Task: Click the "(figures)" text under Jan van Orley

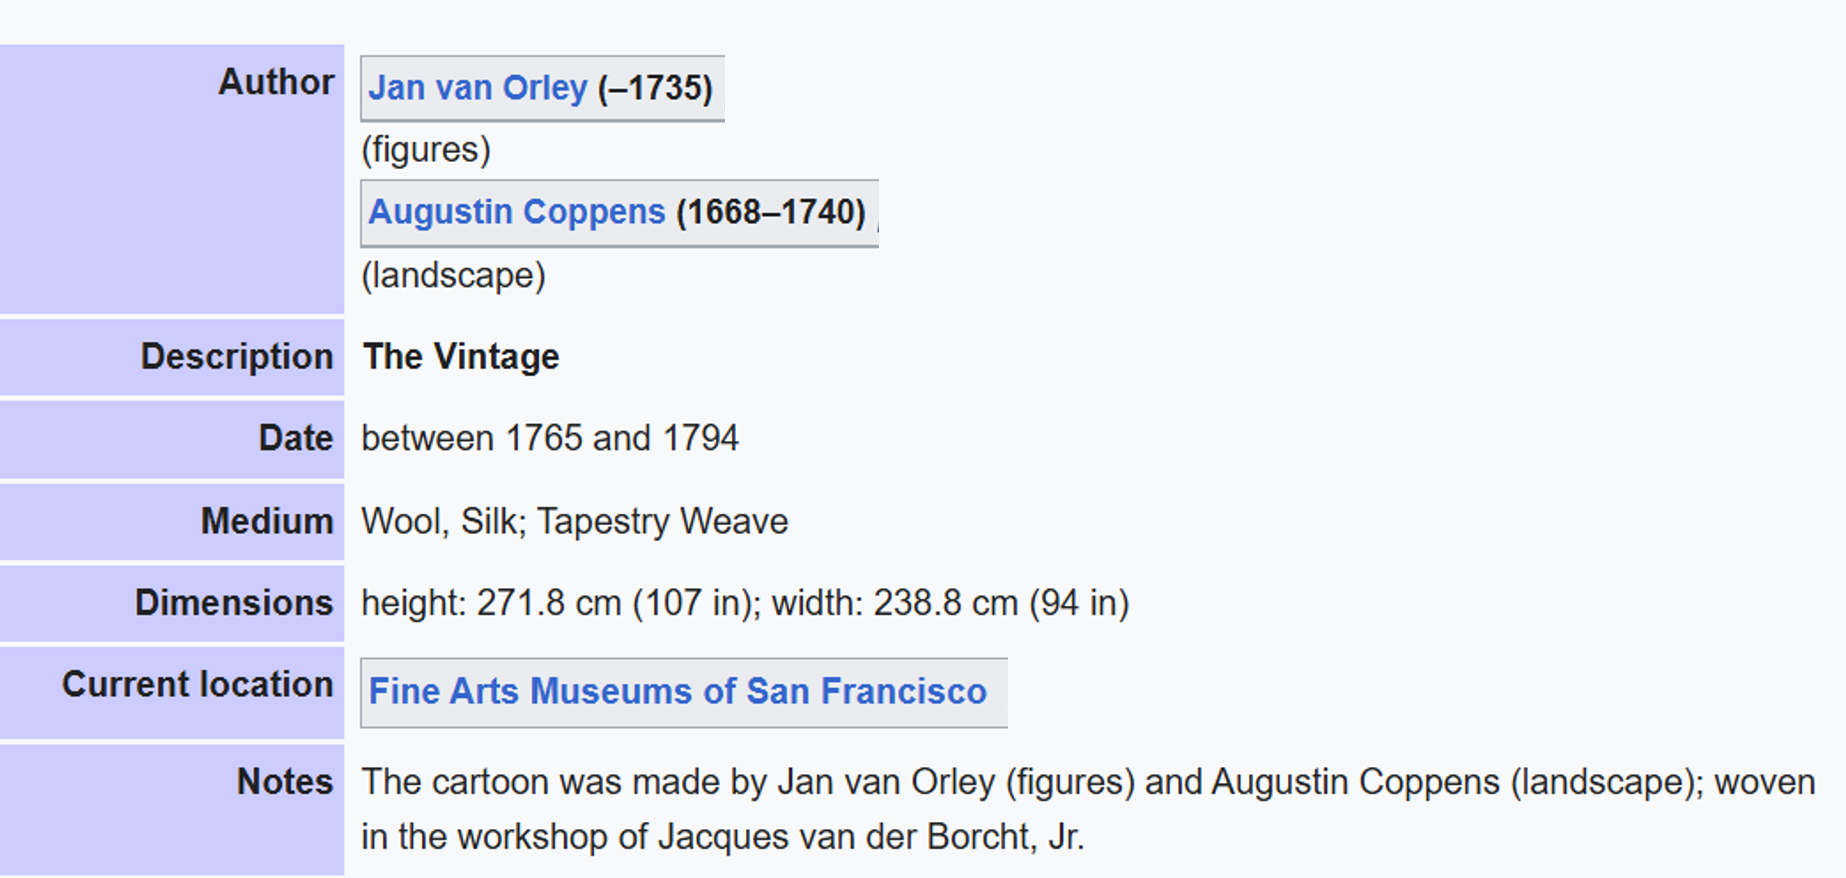Action: [x=426, y=150]
